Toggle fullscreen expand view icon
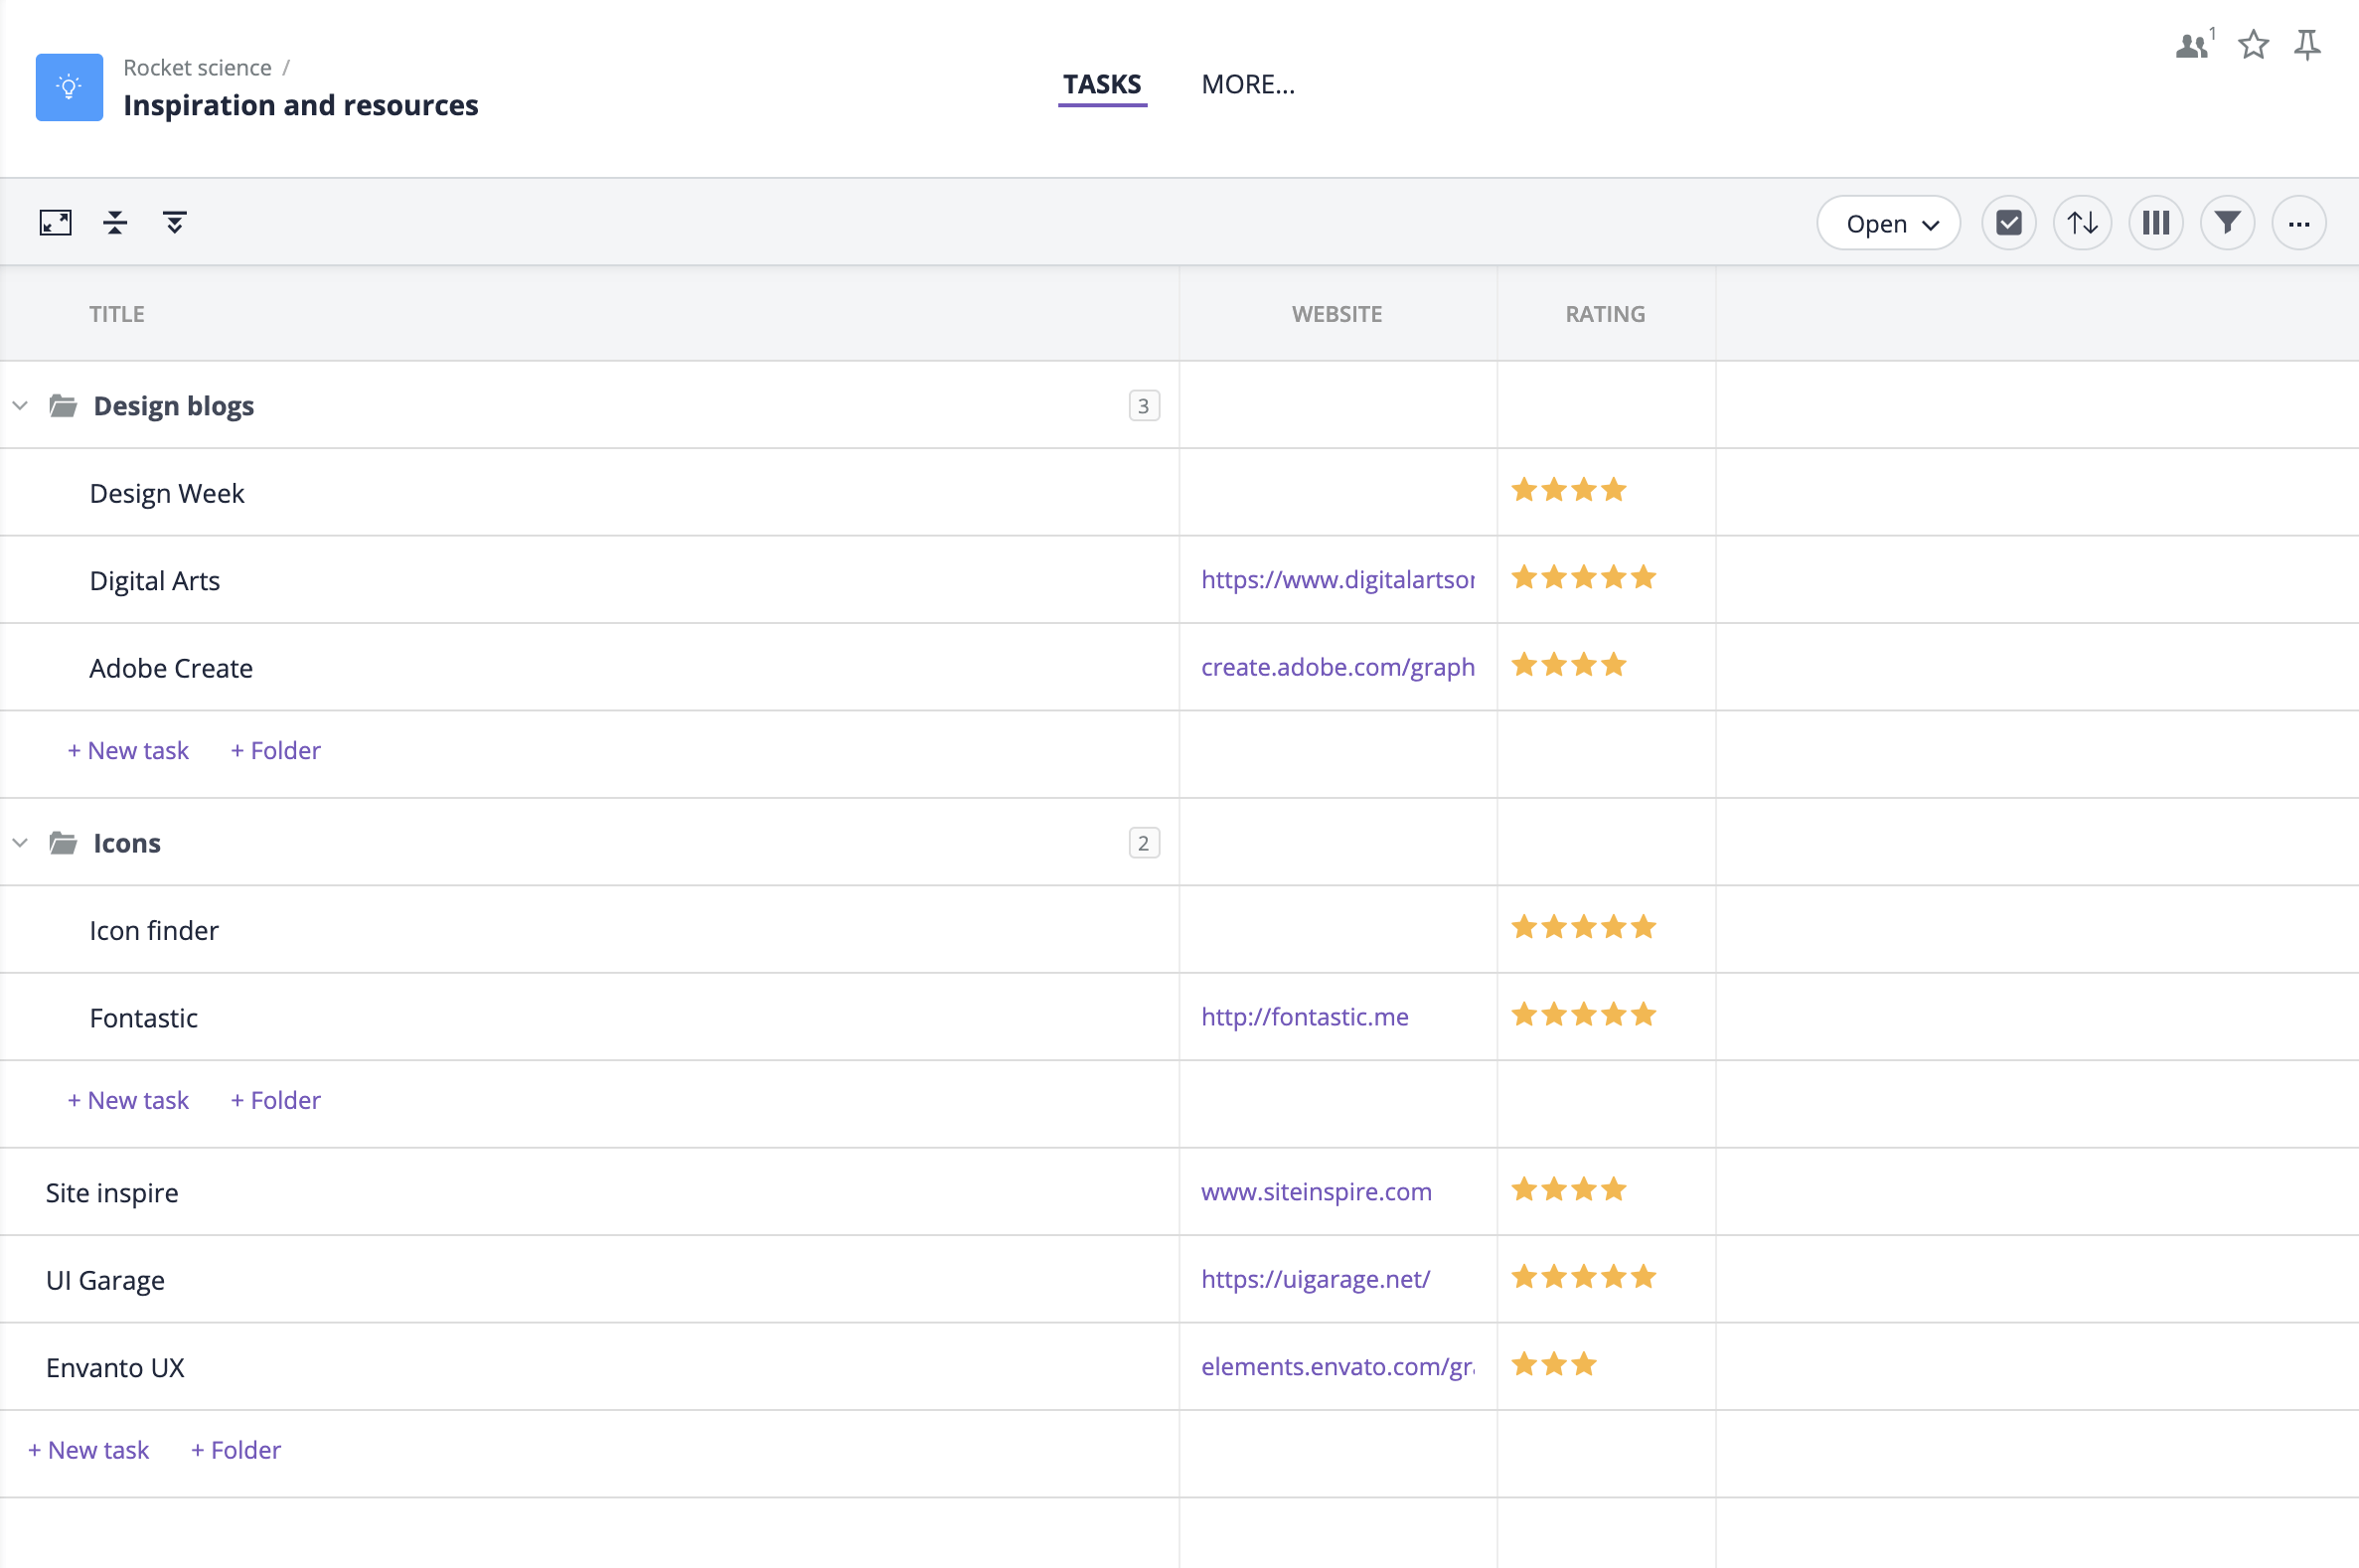 tap(56, 222)
